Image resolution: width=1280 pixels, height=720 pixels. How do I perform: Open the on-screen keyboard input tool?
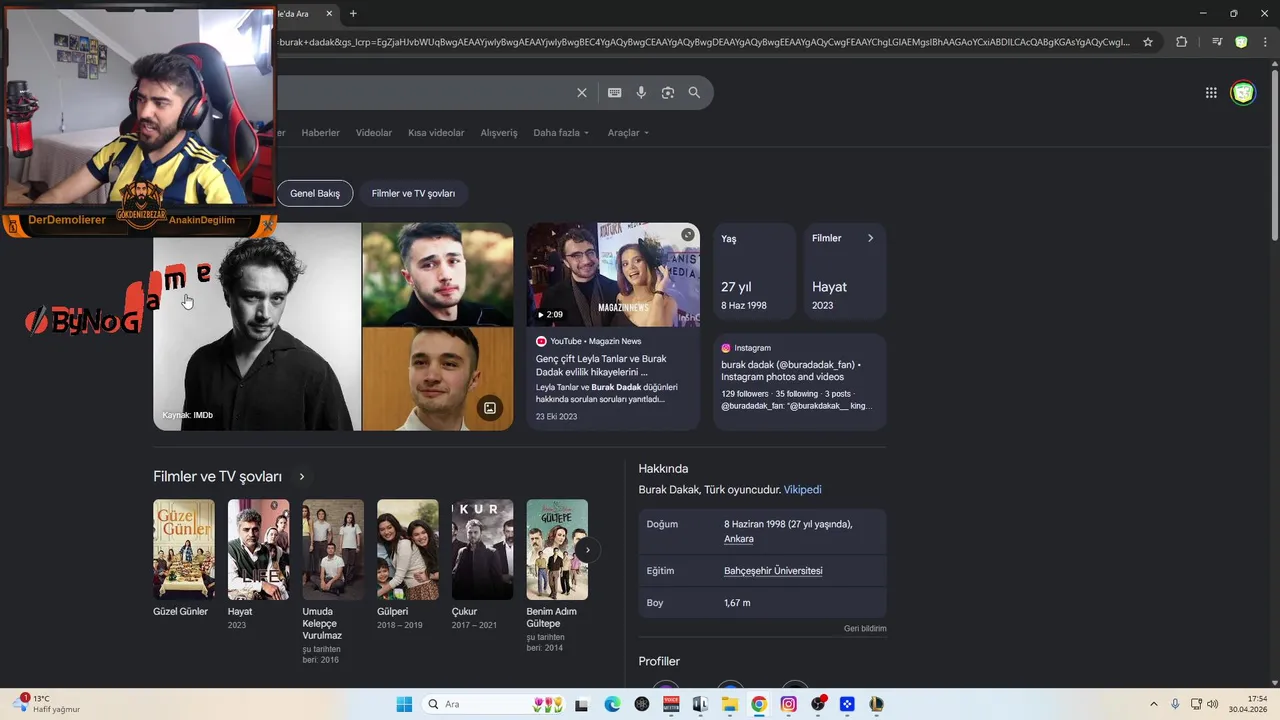(x=615, y=93)
